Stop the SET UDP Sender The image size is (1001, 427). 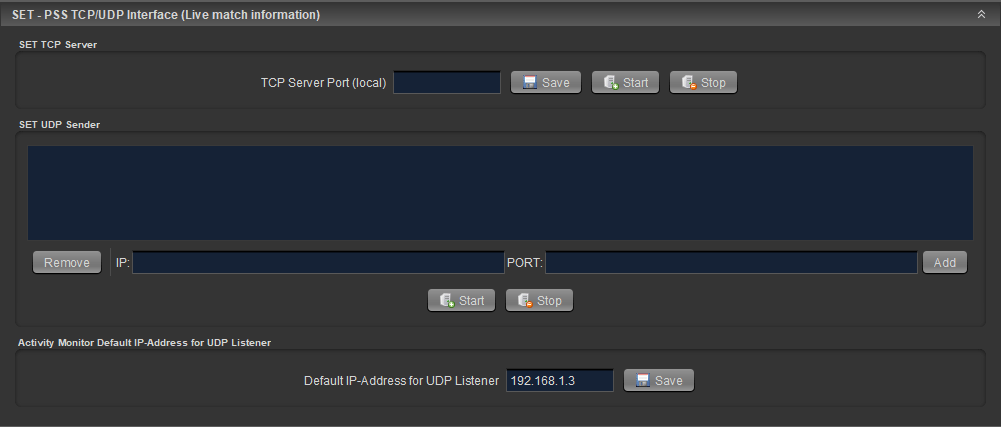pos(539,301)
